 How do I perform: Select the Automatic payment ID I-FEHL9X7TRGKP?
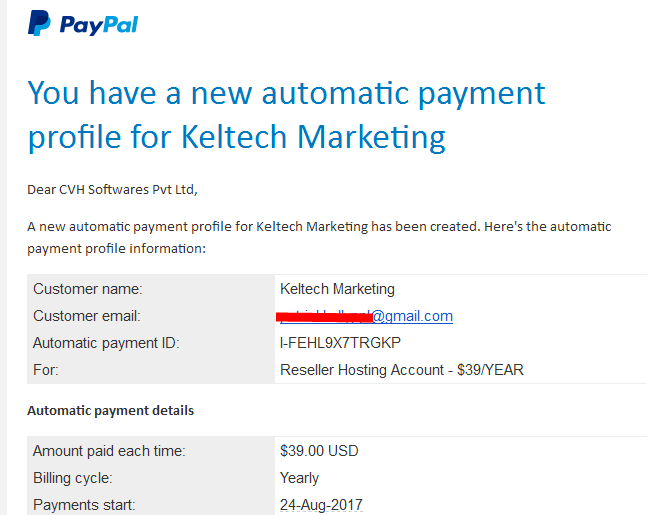pyautogui.click(x=340, y=343)
